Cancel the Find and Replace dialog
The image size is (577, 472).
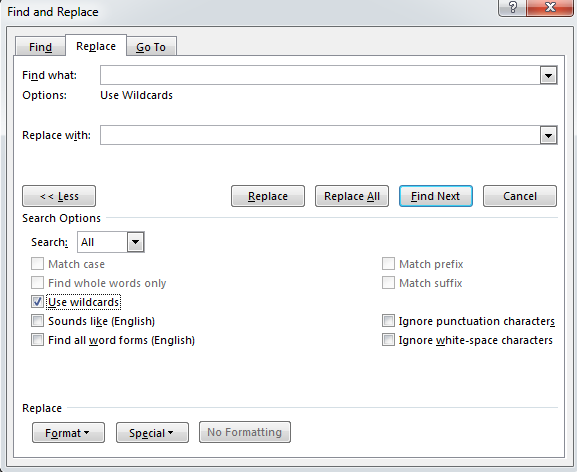(520, 196)
